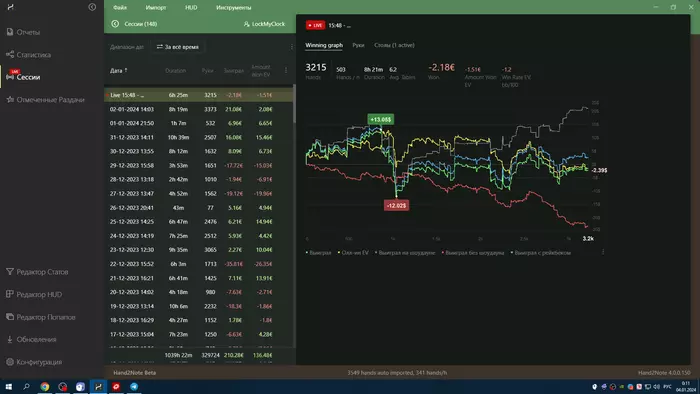Switch to the Столы (1 active) tab
Screen dimensions: 700x394
click(394, 45)
